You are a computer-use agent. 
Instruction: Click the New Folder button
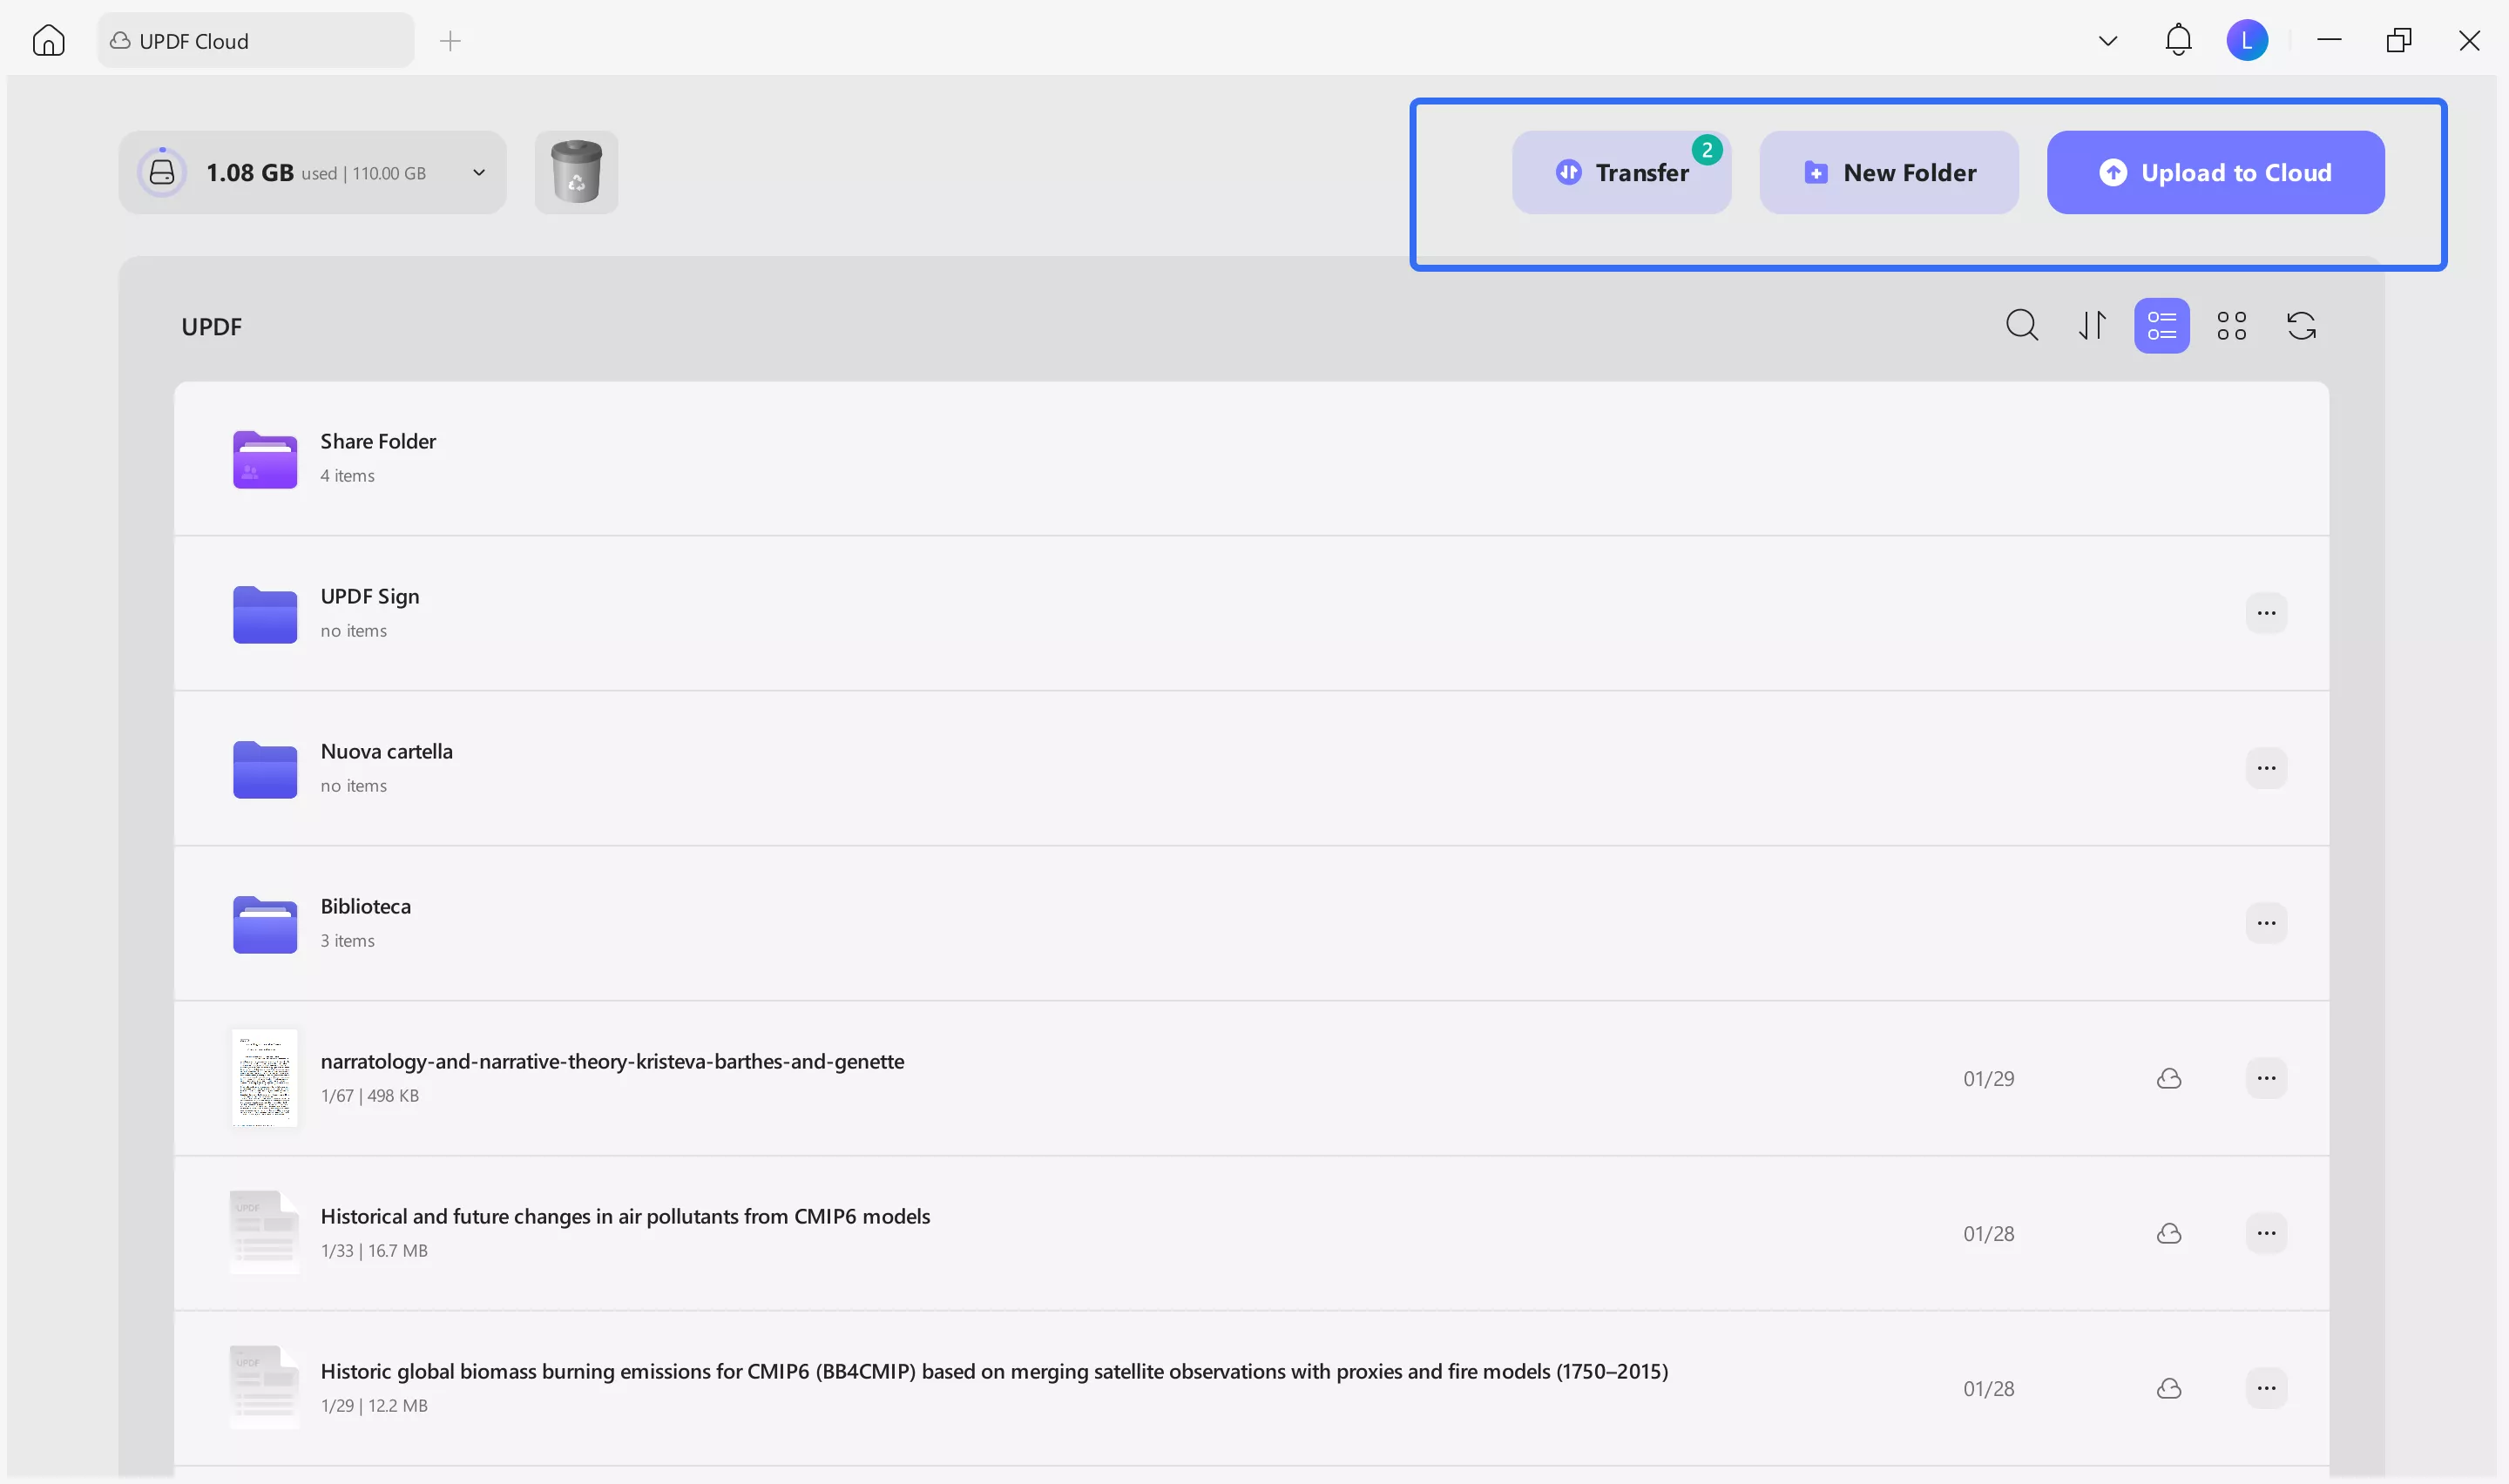click(x=1888, y=172)
